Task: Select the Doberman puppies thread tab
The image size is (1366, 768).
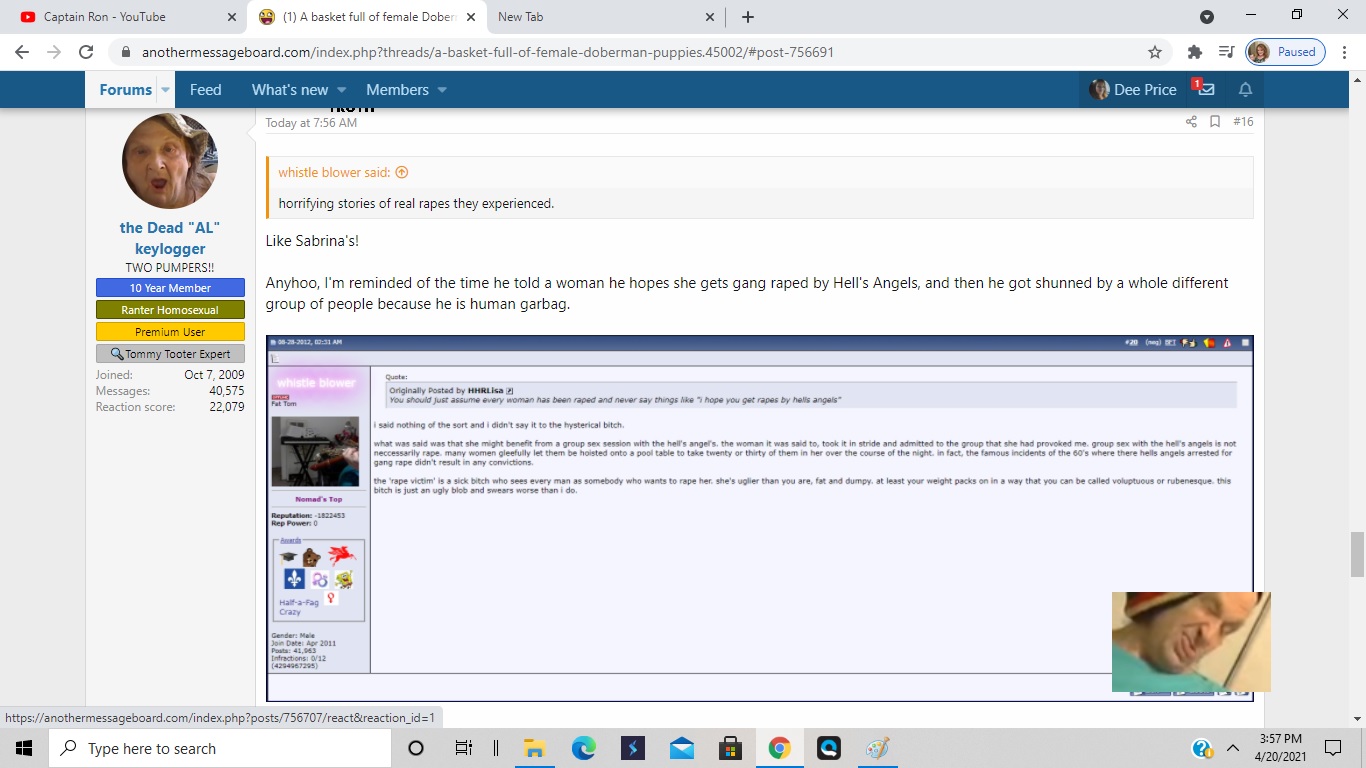Action: pyautogui.click(x=366, y=17)
